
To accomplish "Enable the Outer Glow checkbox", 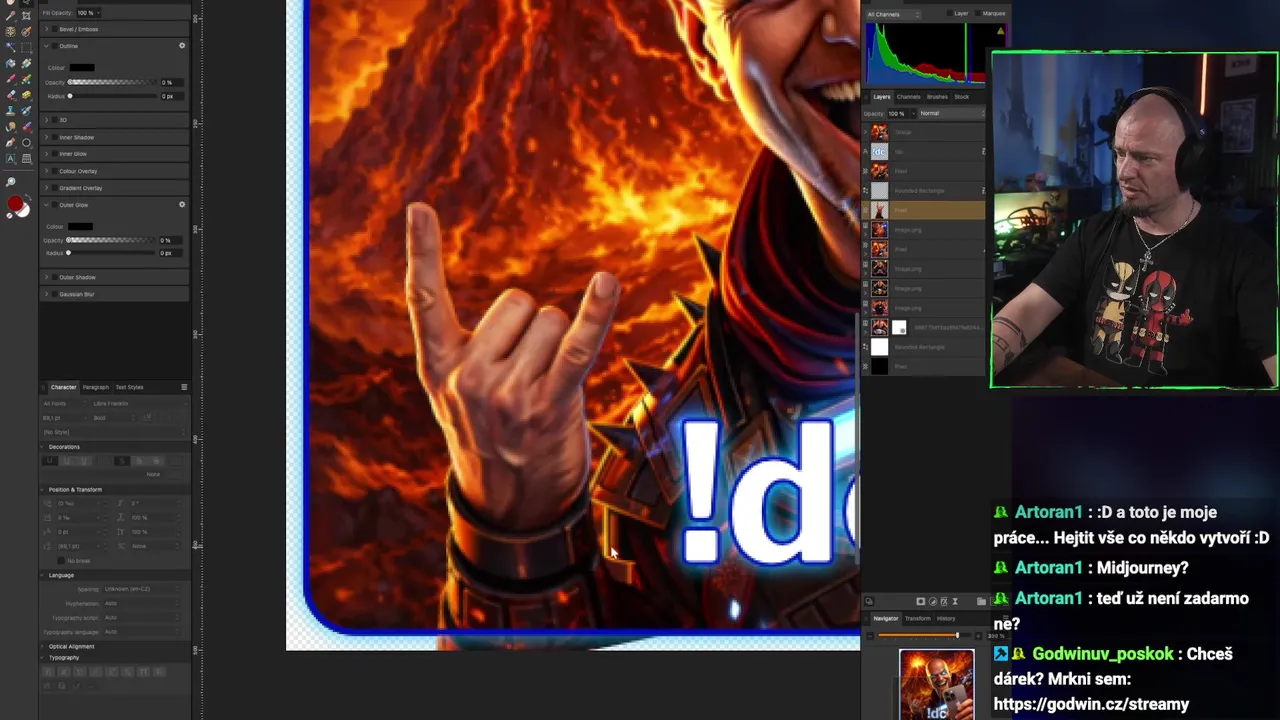I will tap(55, 205).
